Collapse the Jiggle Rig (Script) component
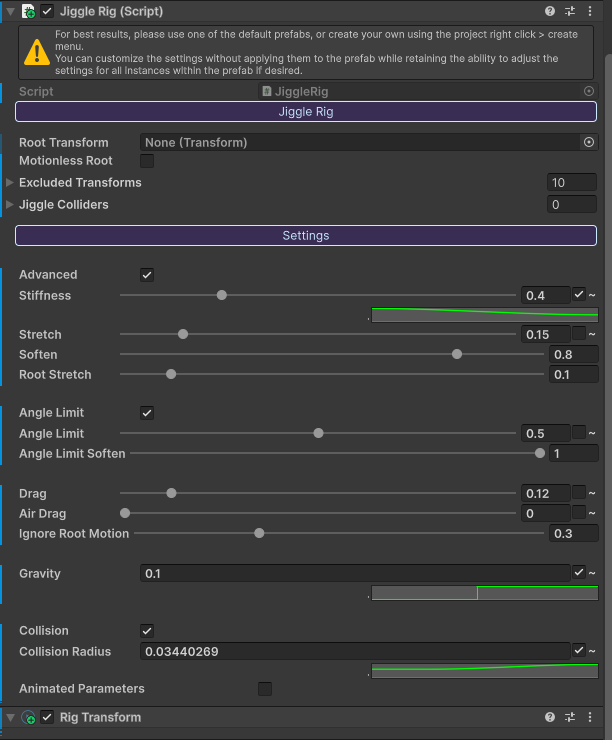Viewport: 612px width, 740px height. tap(10, 11)
